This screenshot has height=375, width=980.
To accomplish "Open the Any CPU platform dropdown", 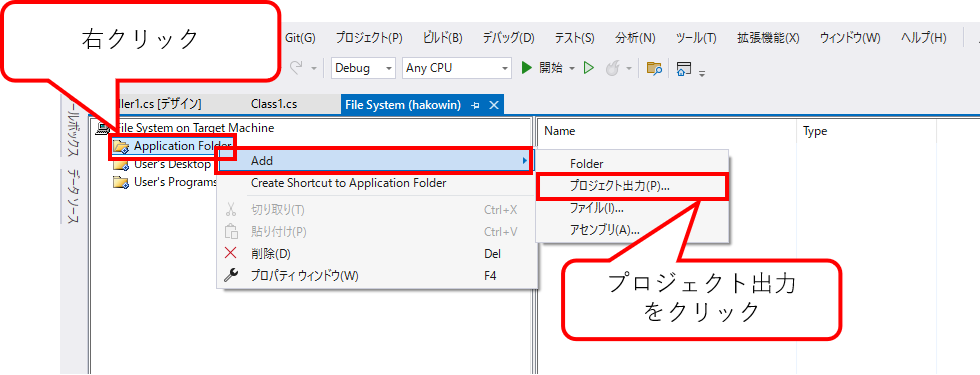I will pyautogui.click(x=456, y=68).
